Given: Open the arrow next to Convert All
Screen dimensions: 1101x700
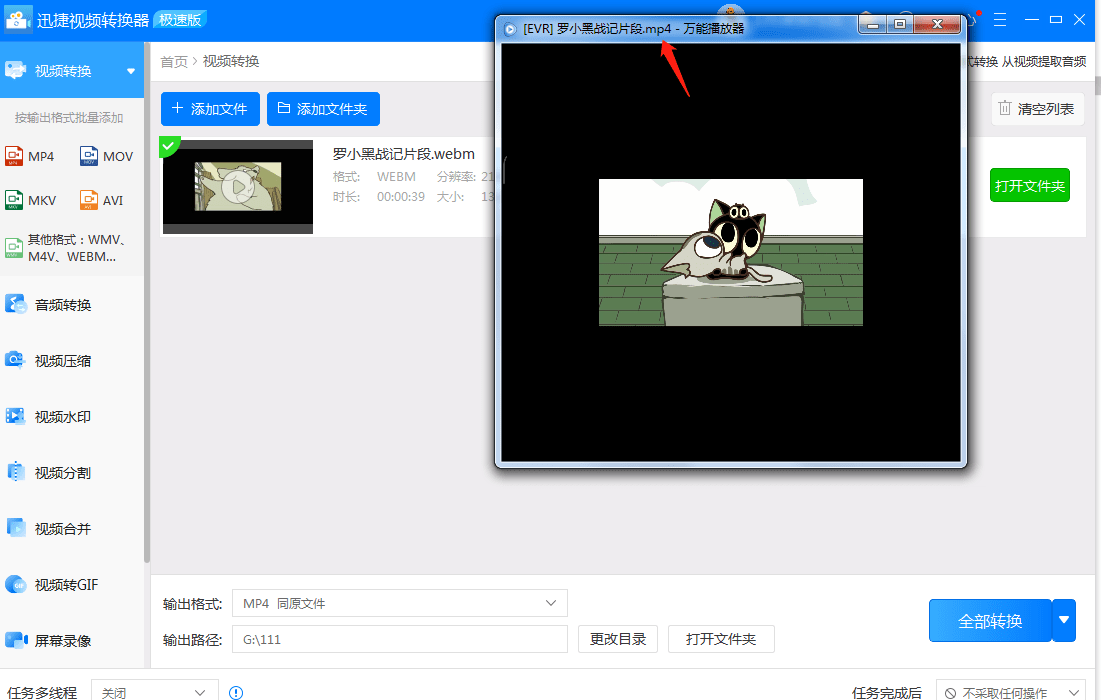Looking at the screenshot, I should click(1064, 620).
